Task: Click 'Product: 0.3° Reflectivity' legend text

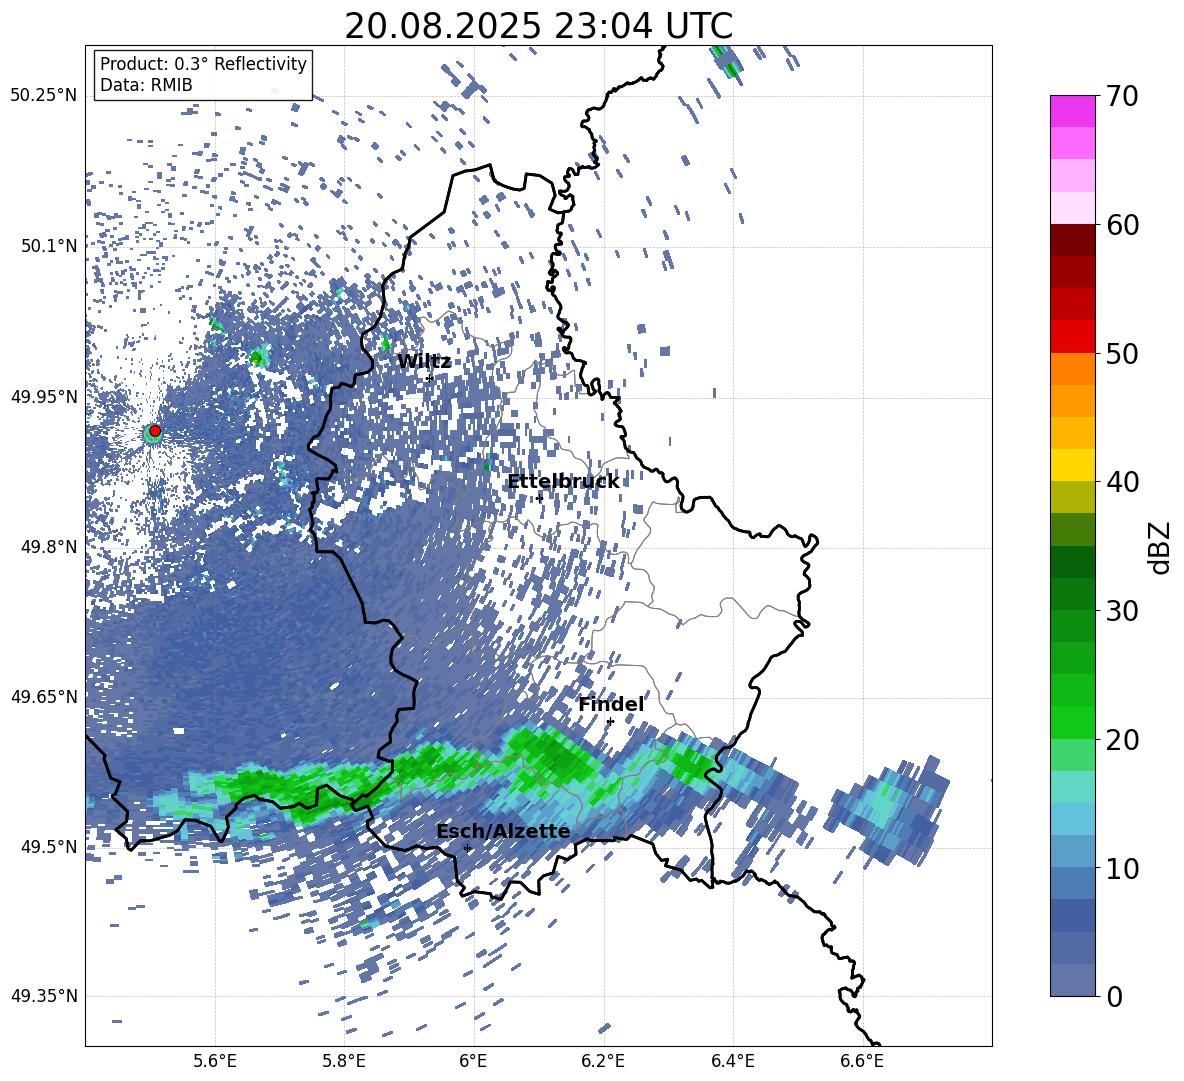Action: point(203,64)
